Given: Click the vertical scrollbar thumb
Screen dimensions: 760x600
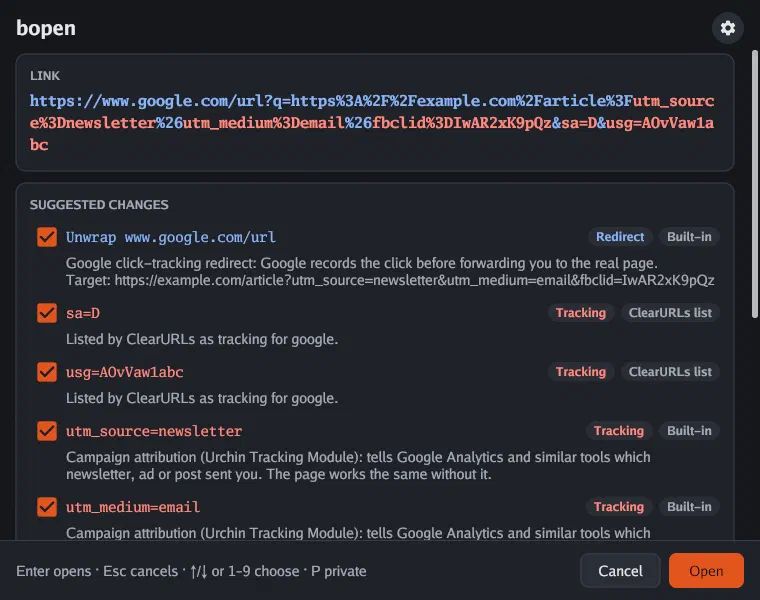Looking at the screenshot, I should click(x=755, y=184).
